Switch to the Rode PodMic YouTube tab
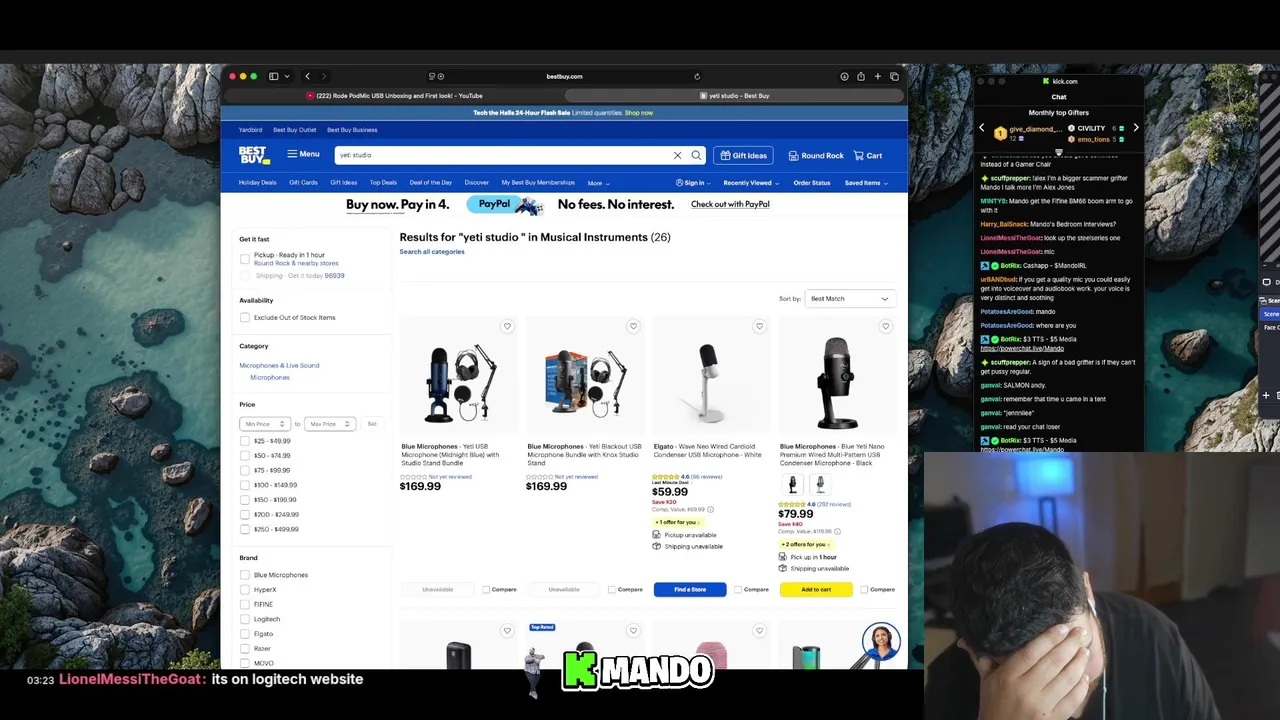Image resolution: width=1280 pixels, height=720 pixels. [395, 96]
